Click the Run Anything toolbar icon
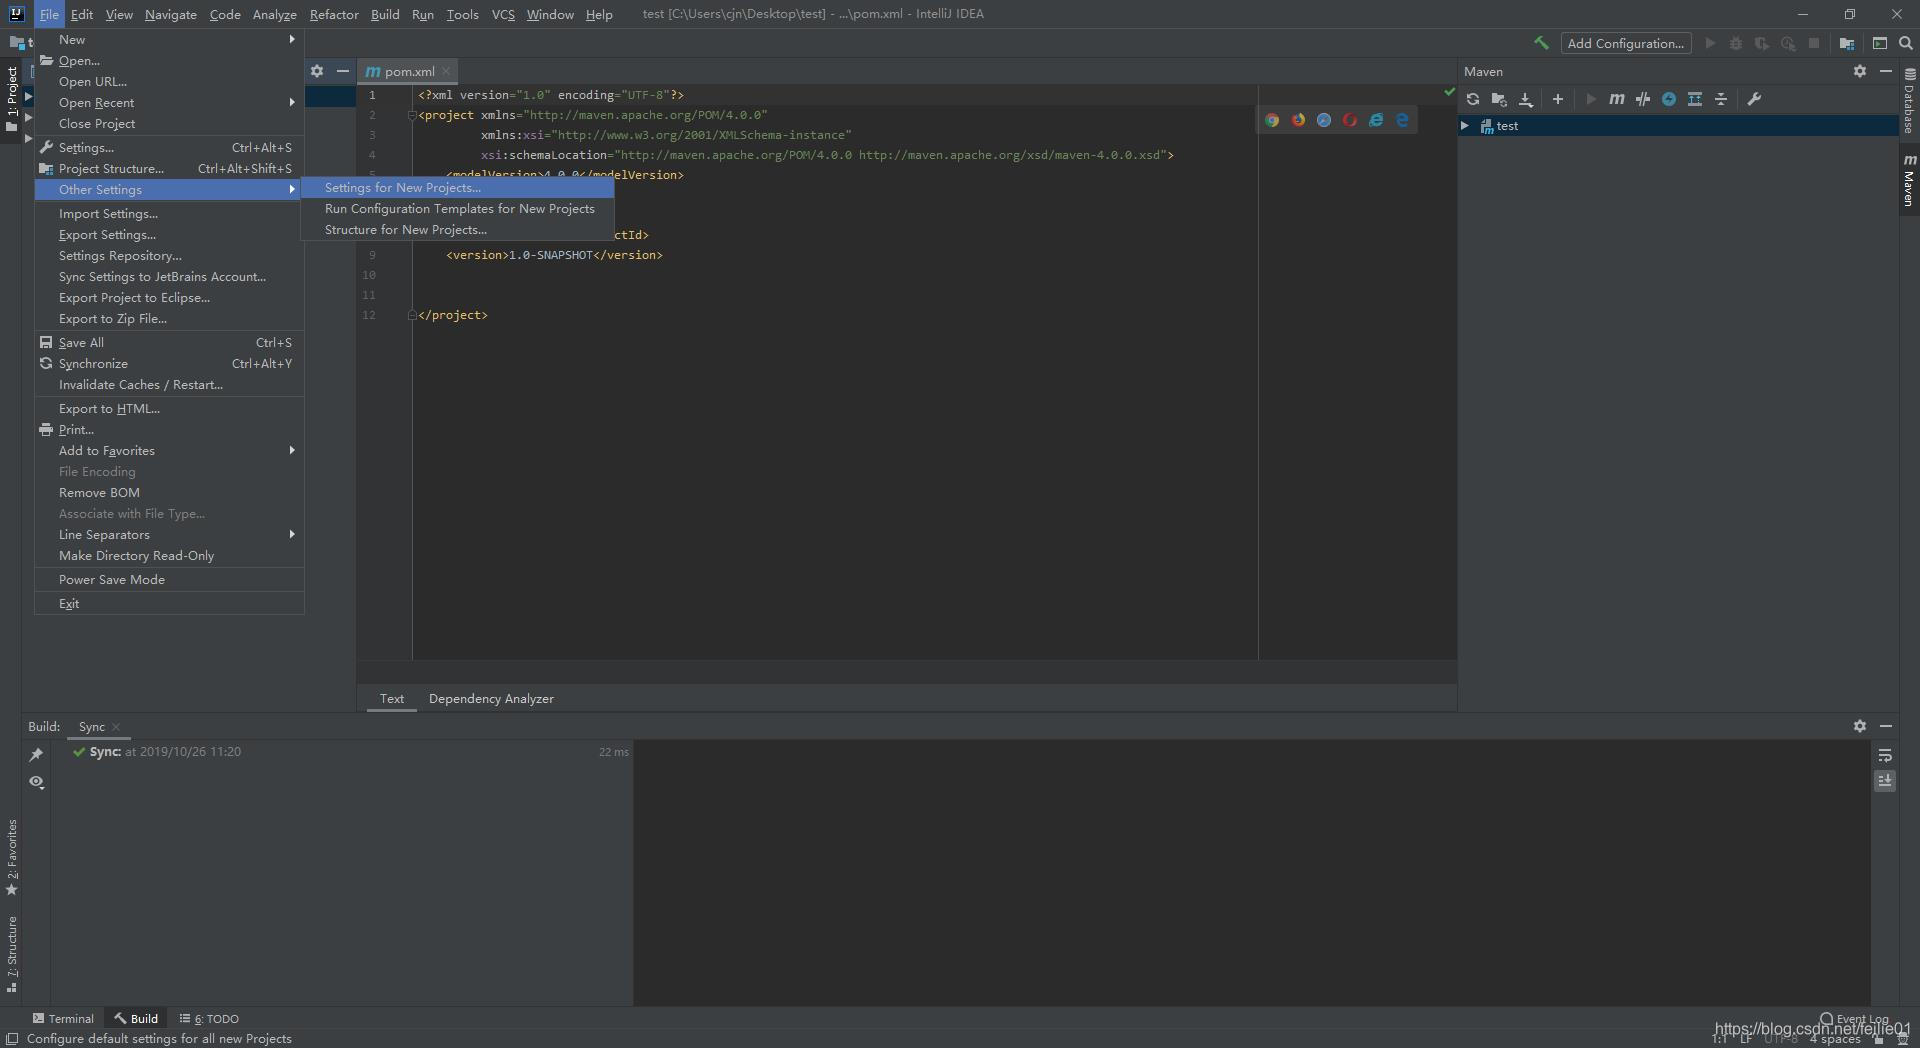 pos(1880,43)
